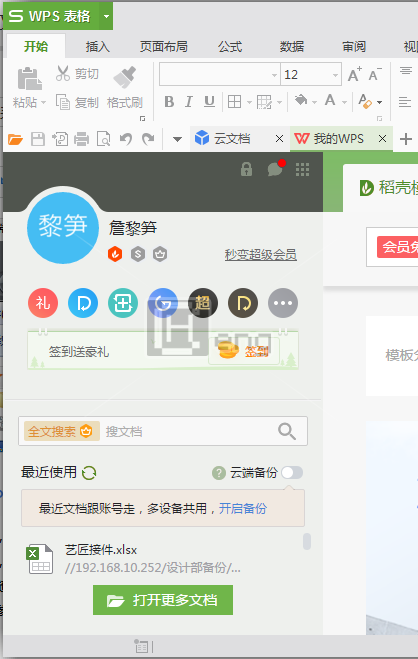
Task: Increase font size with A+ icon
Action: pos(355,74)
